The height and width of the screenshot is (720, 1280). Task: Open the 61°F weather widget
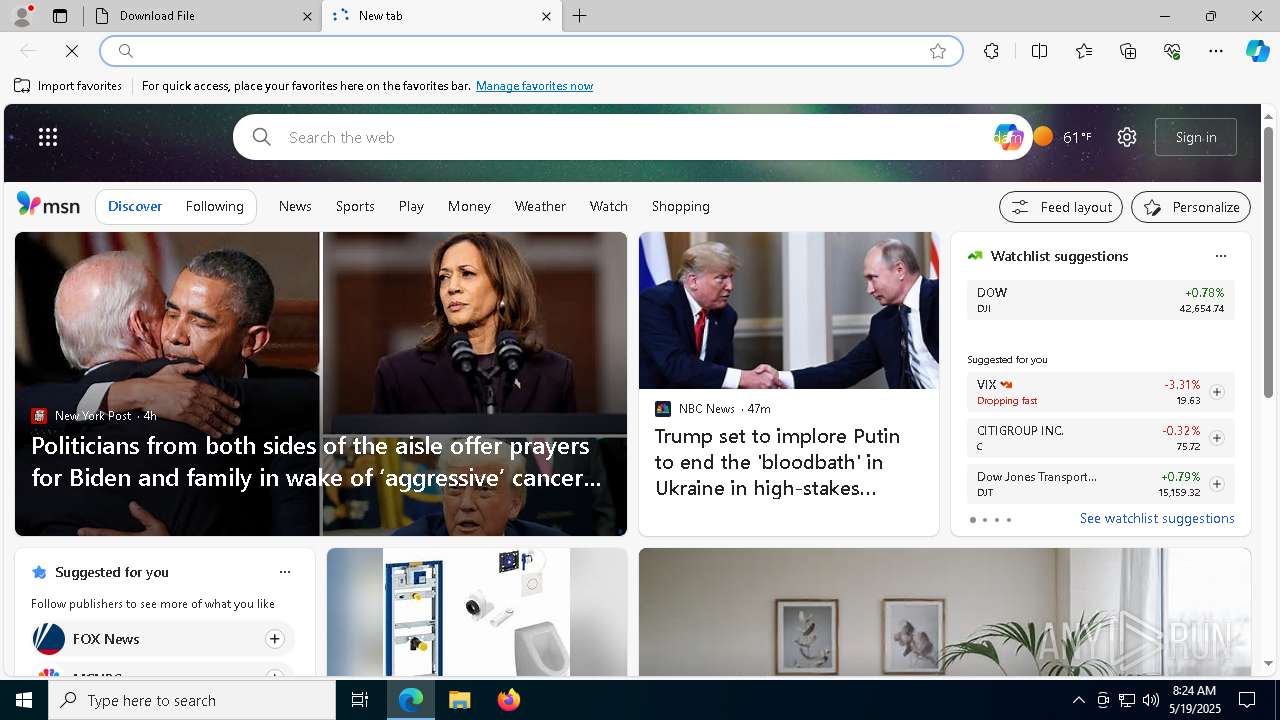(x=1063, y=137)
